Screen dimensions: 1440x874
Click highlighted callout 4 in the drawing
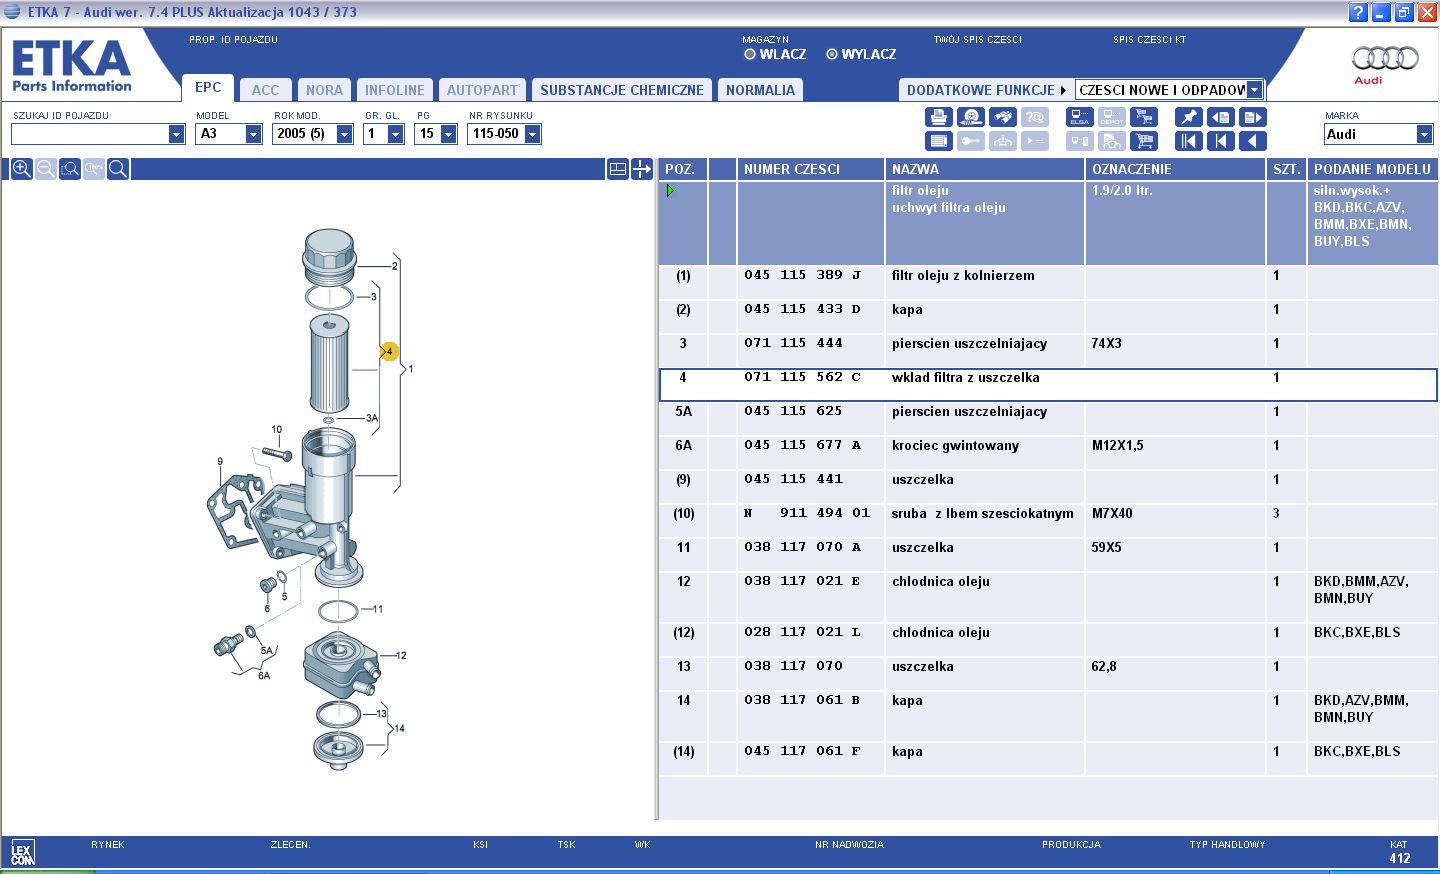click(x=389, y=351)
